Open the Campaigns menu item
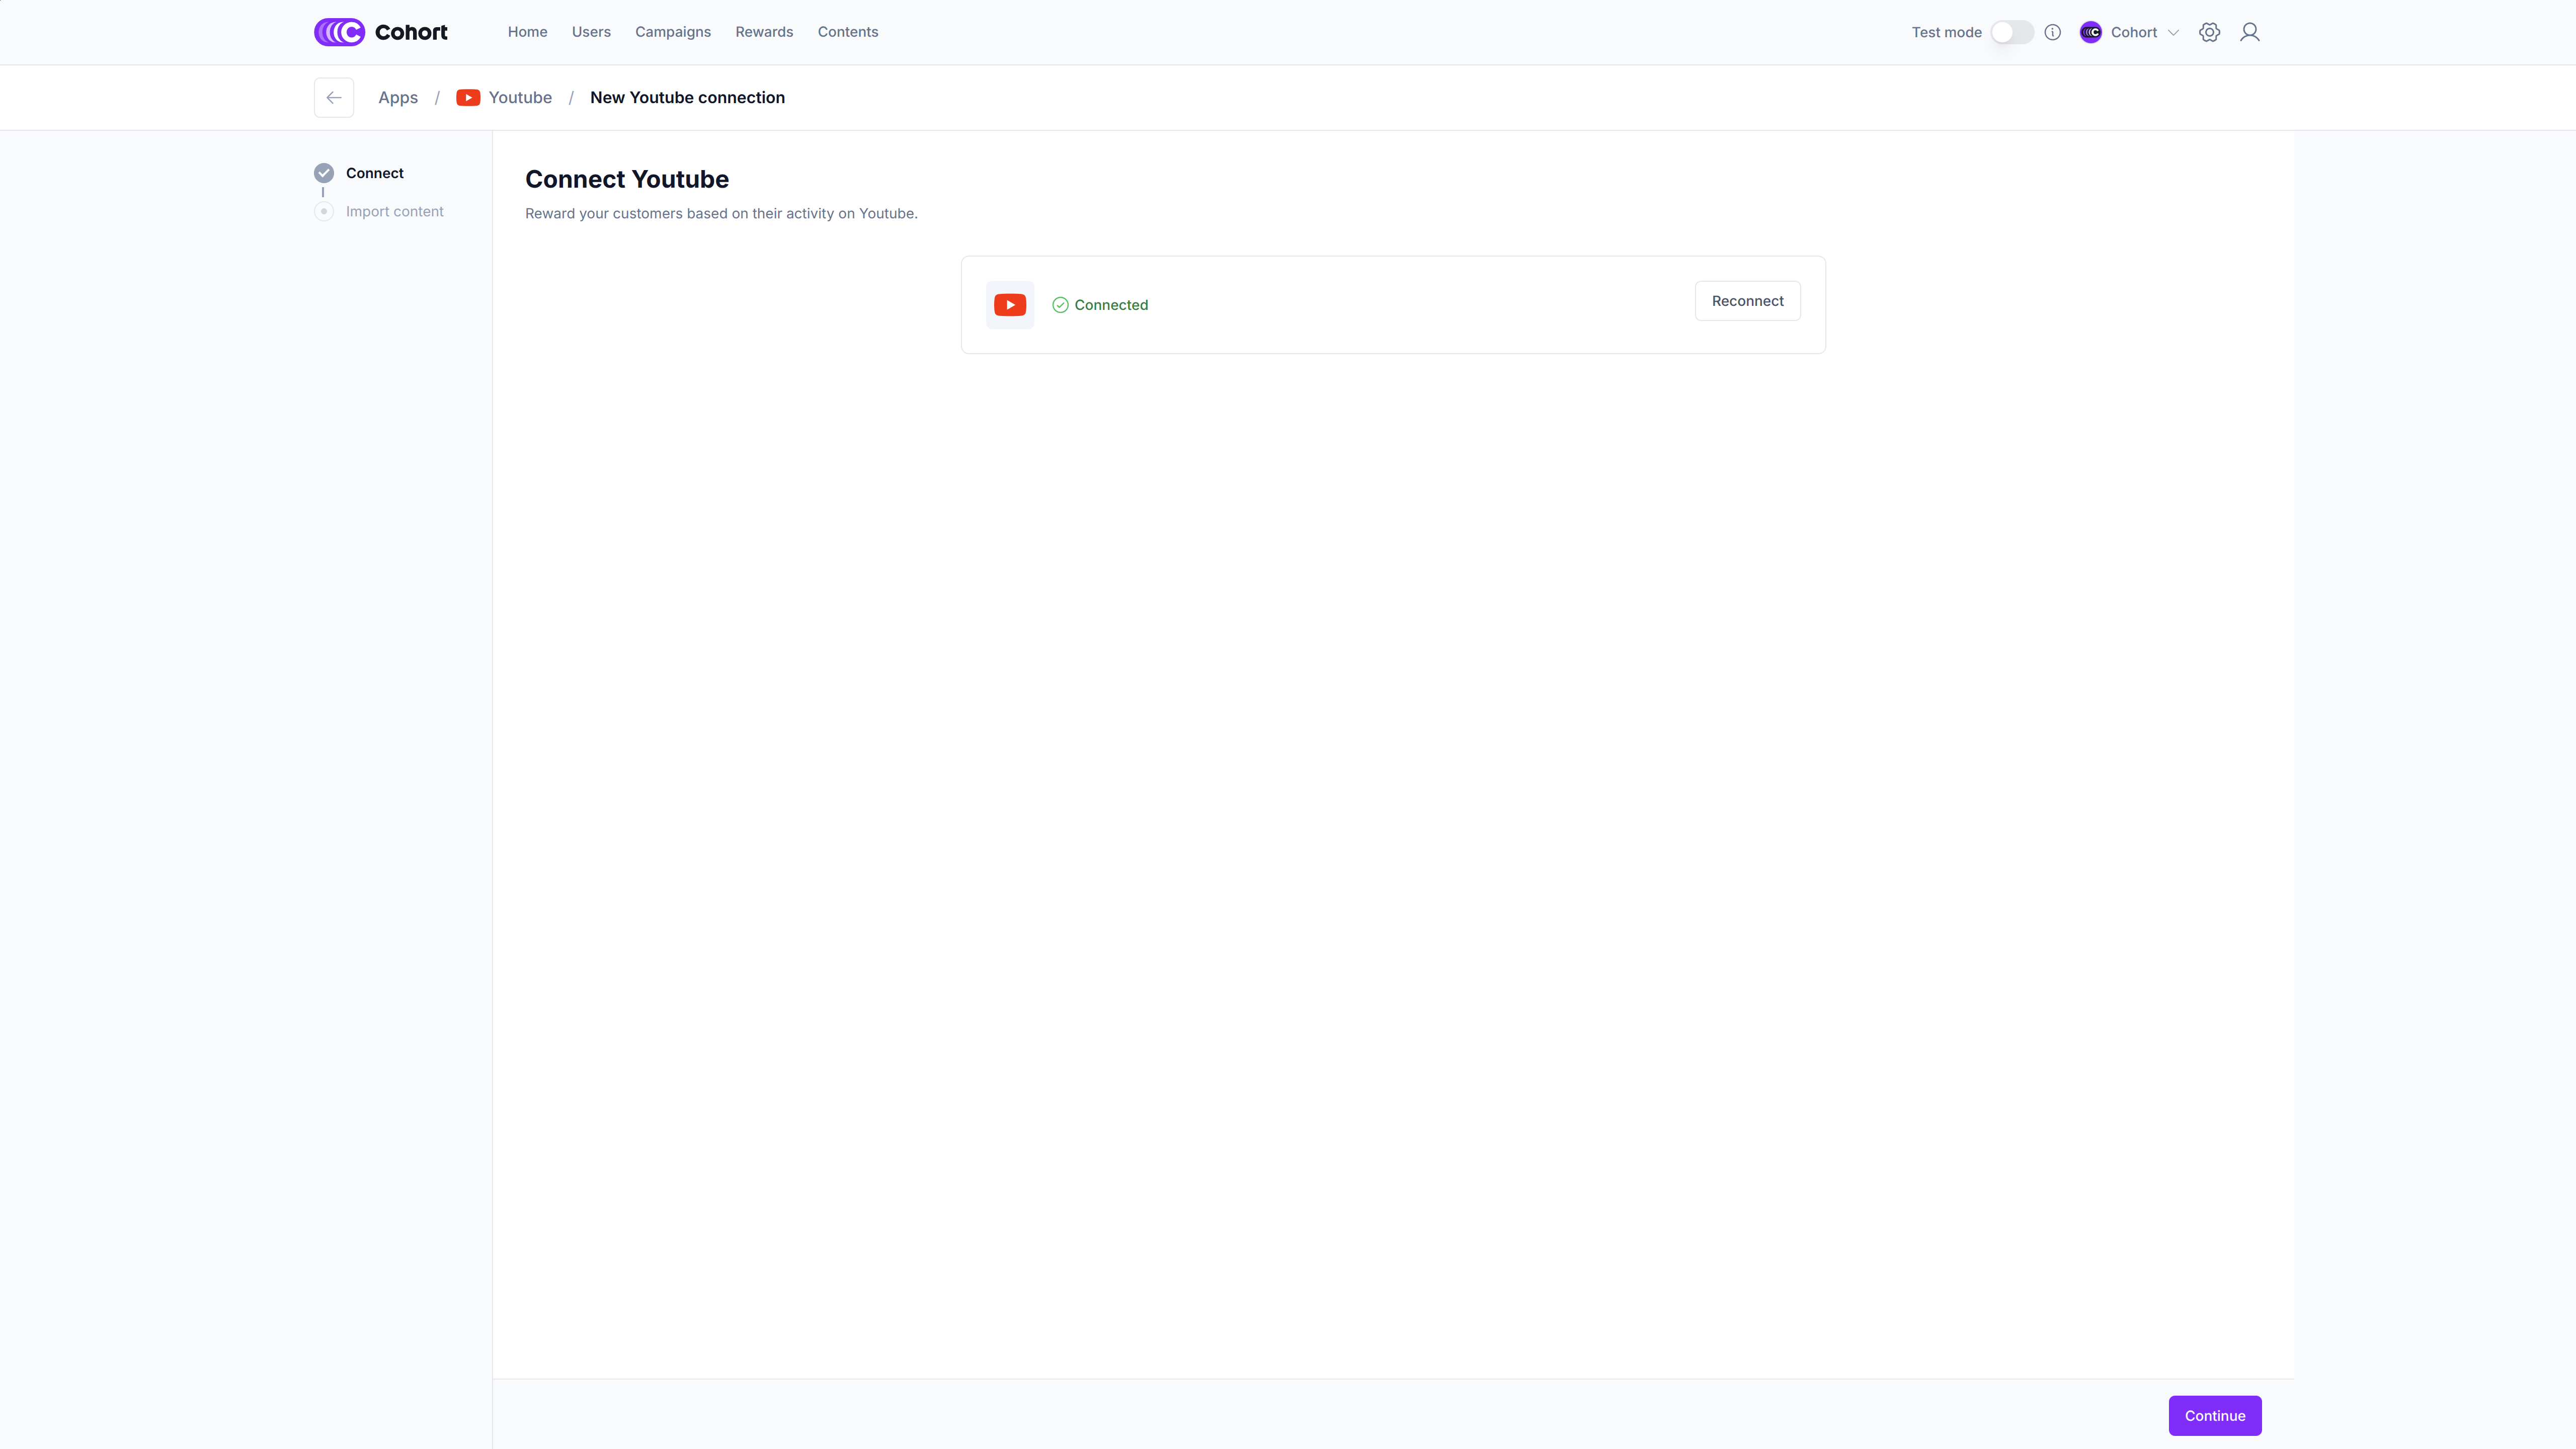Screen dimensions: 2576x1449 pos(672,32)
